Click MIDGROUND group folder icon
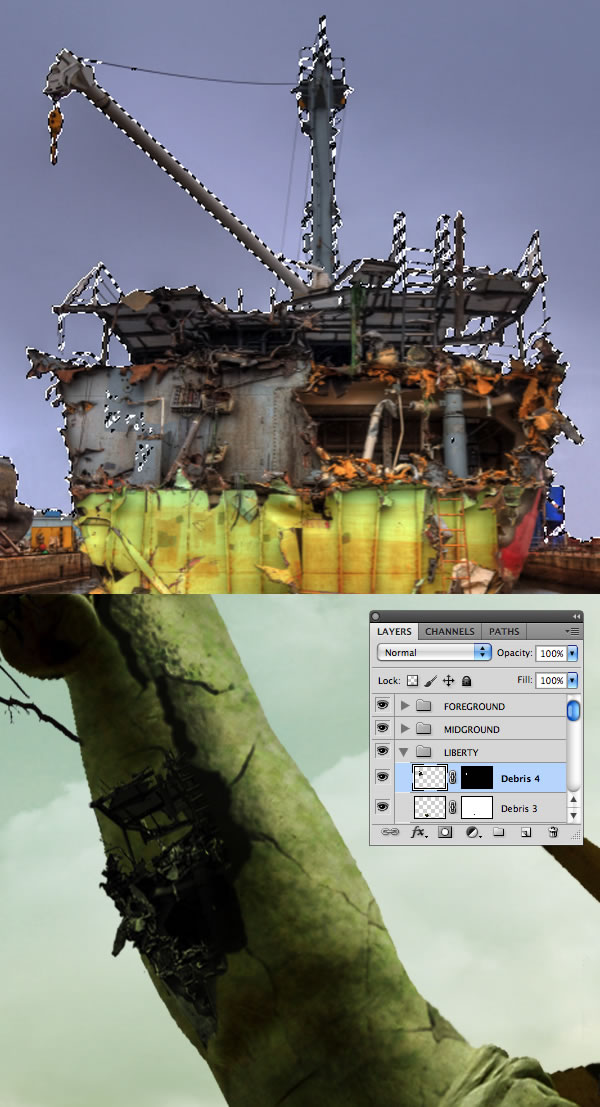 tap(424, 729)
